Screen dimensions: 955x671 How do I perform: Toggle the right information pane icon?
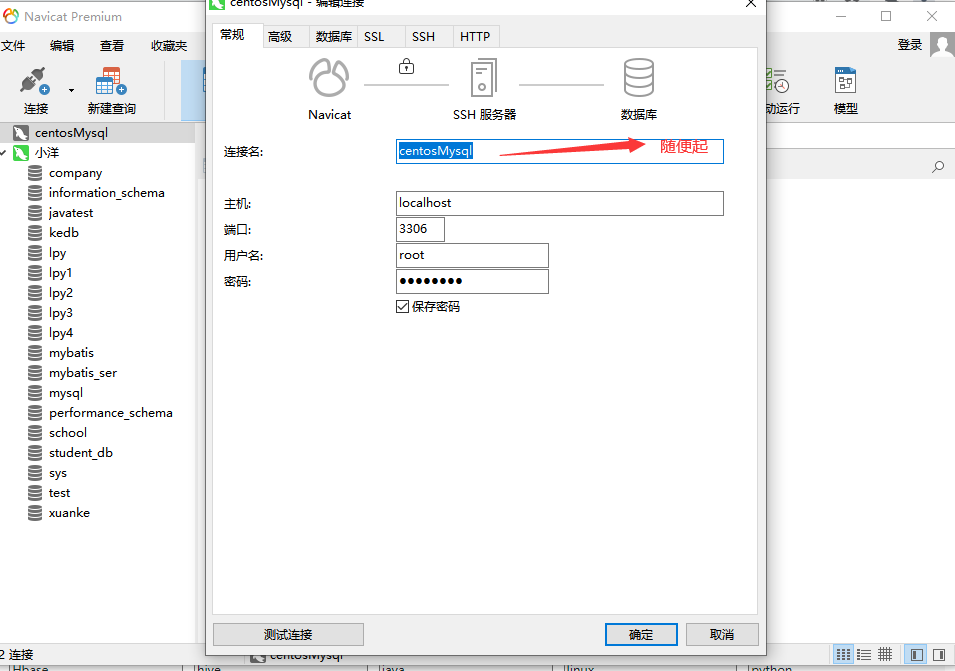click(939, 655)
